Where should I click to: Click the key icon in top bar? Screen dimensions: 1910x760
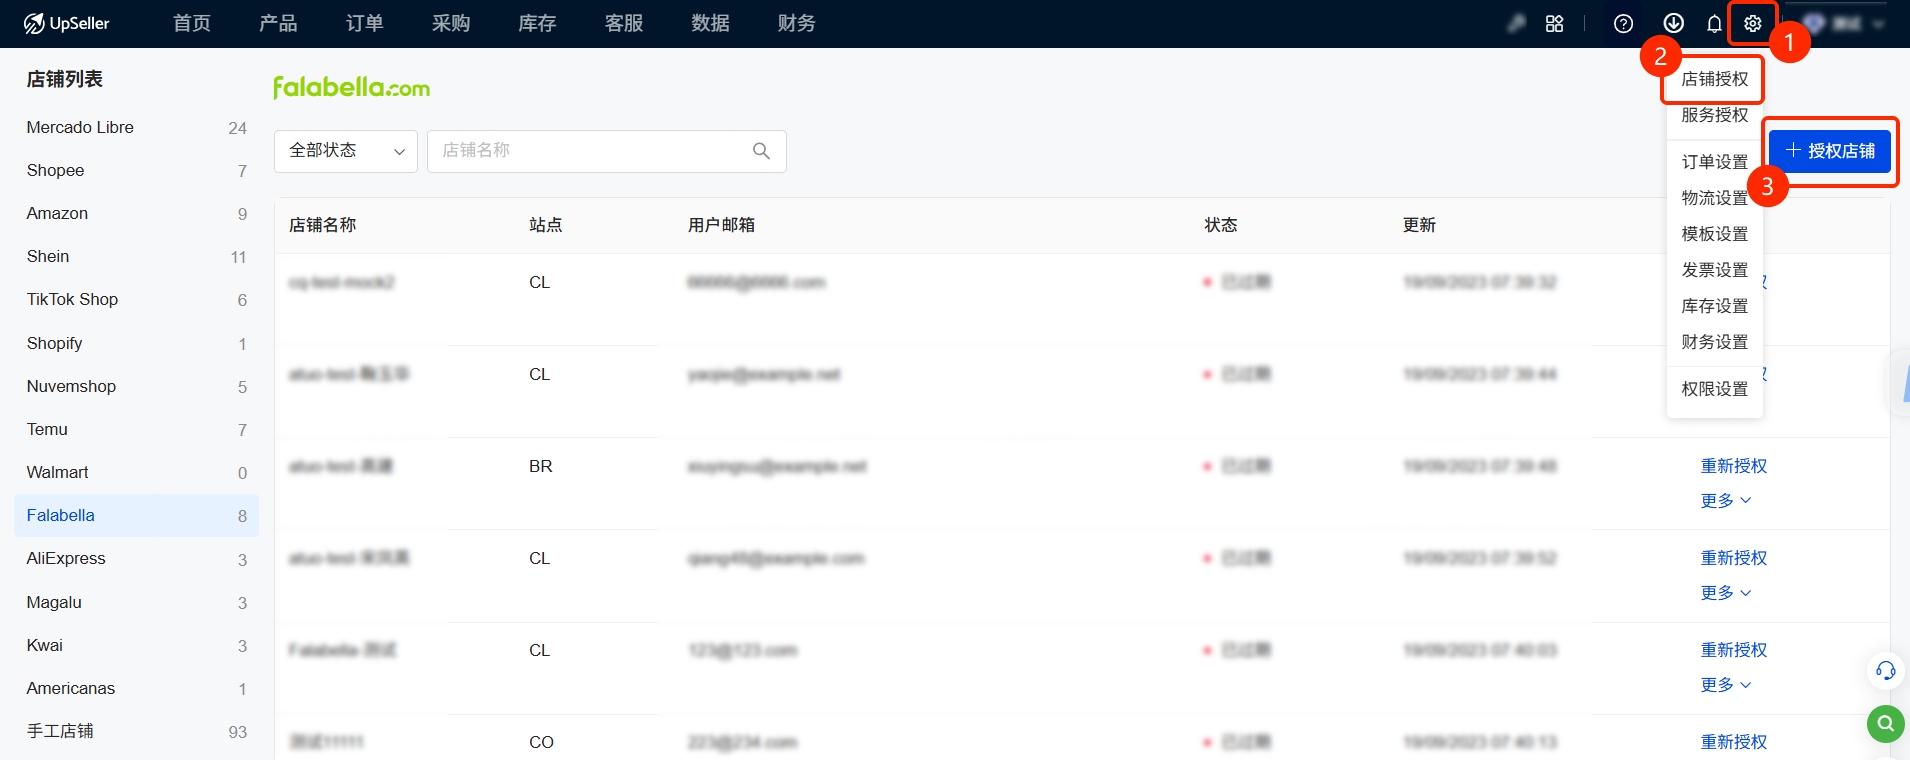pyautogui.click(x=1517, y=23)
